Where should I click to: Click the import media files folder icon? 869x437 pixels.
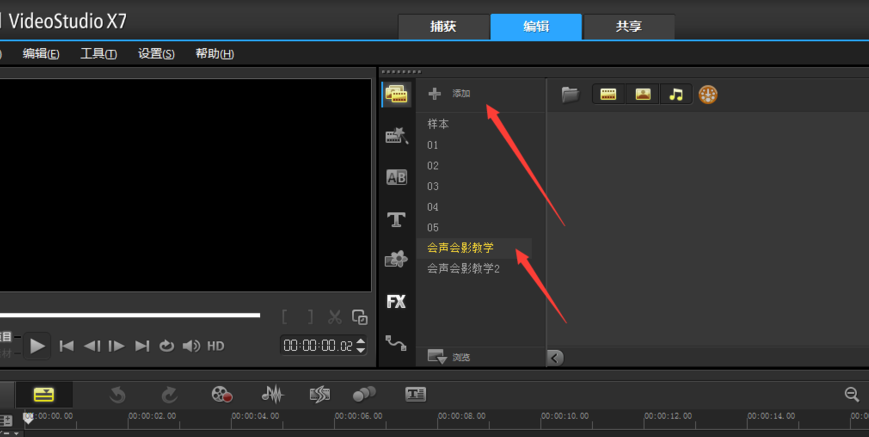click(x=570, y=95)
